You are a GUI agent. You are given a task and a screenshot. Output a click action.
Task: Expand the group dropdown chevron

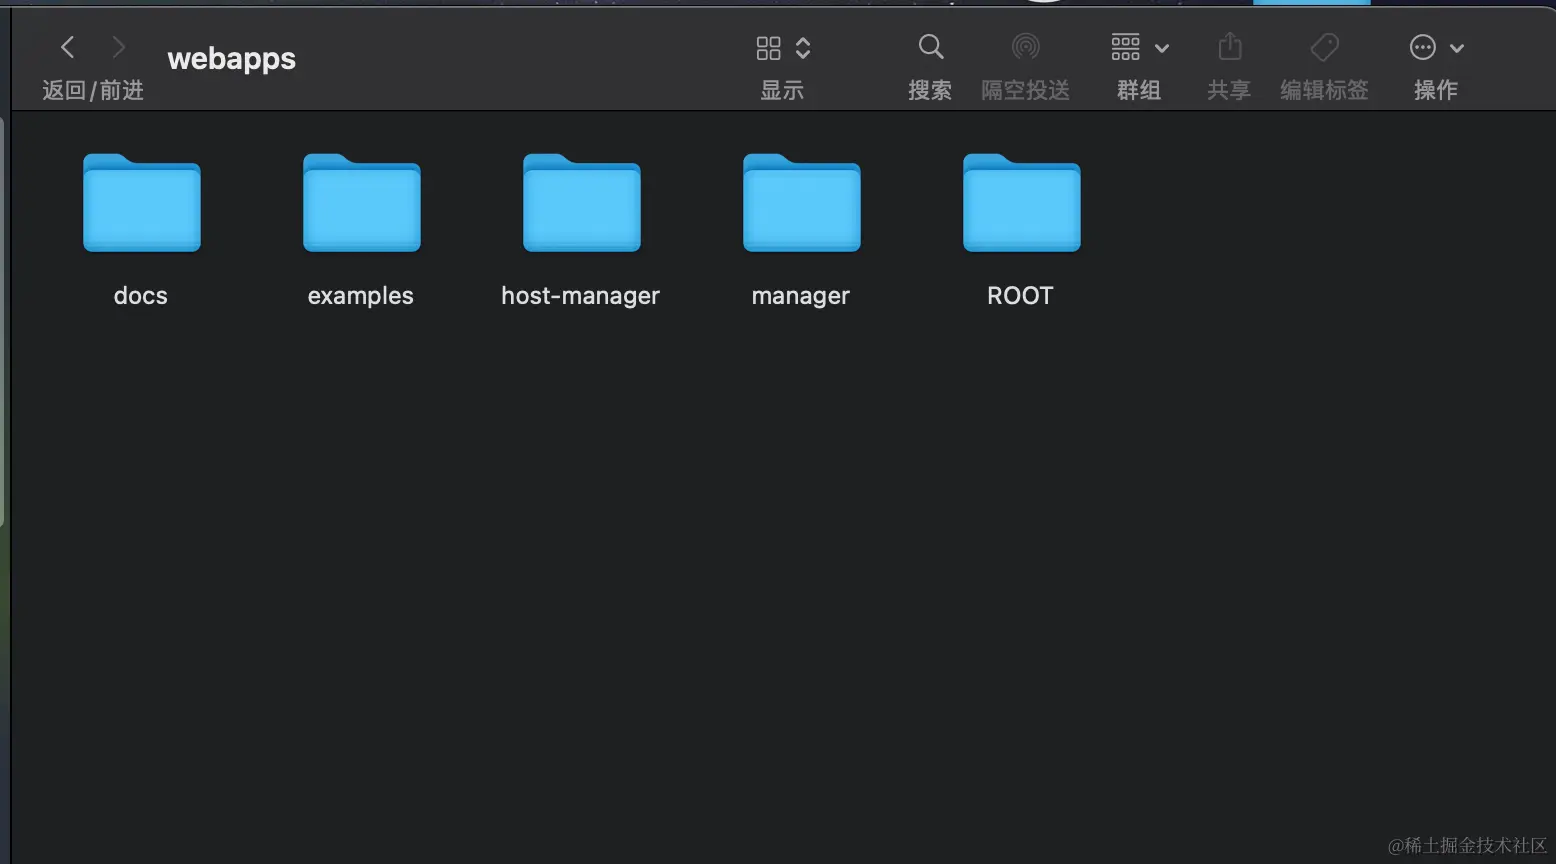point(1162,48)
